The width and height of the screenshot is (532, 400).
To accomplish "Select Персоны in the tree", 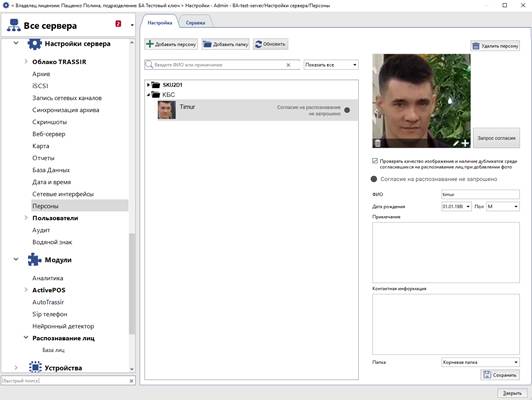I will (x=80, y=206).
